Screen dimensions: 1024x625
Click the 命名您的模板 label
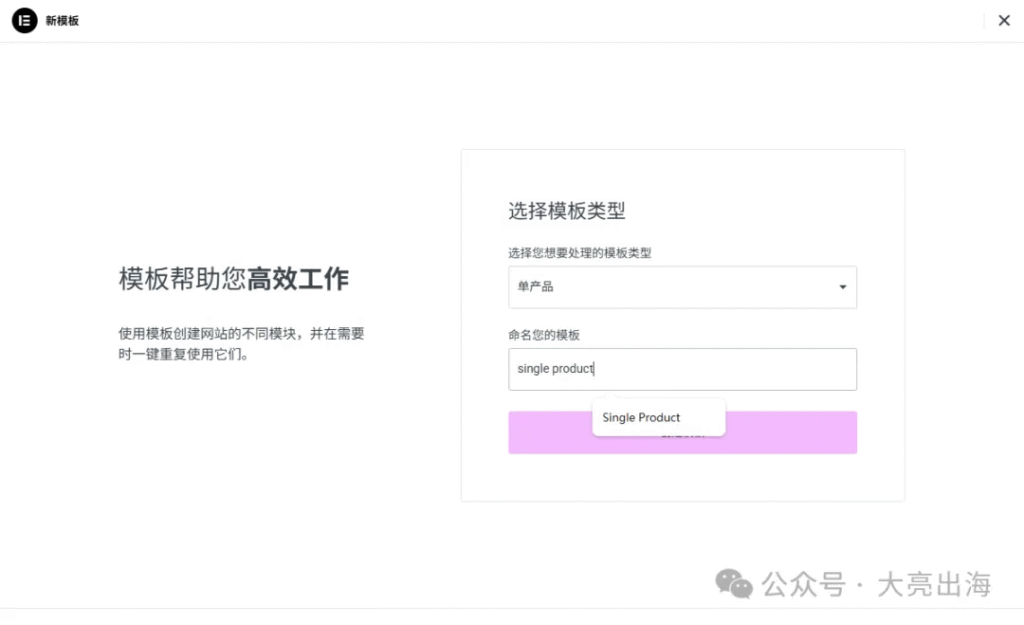click(x=544, y=335)
